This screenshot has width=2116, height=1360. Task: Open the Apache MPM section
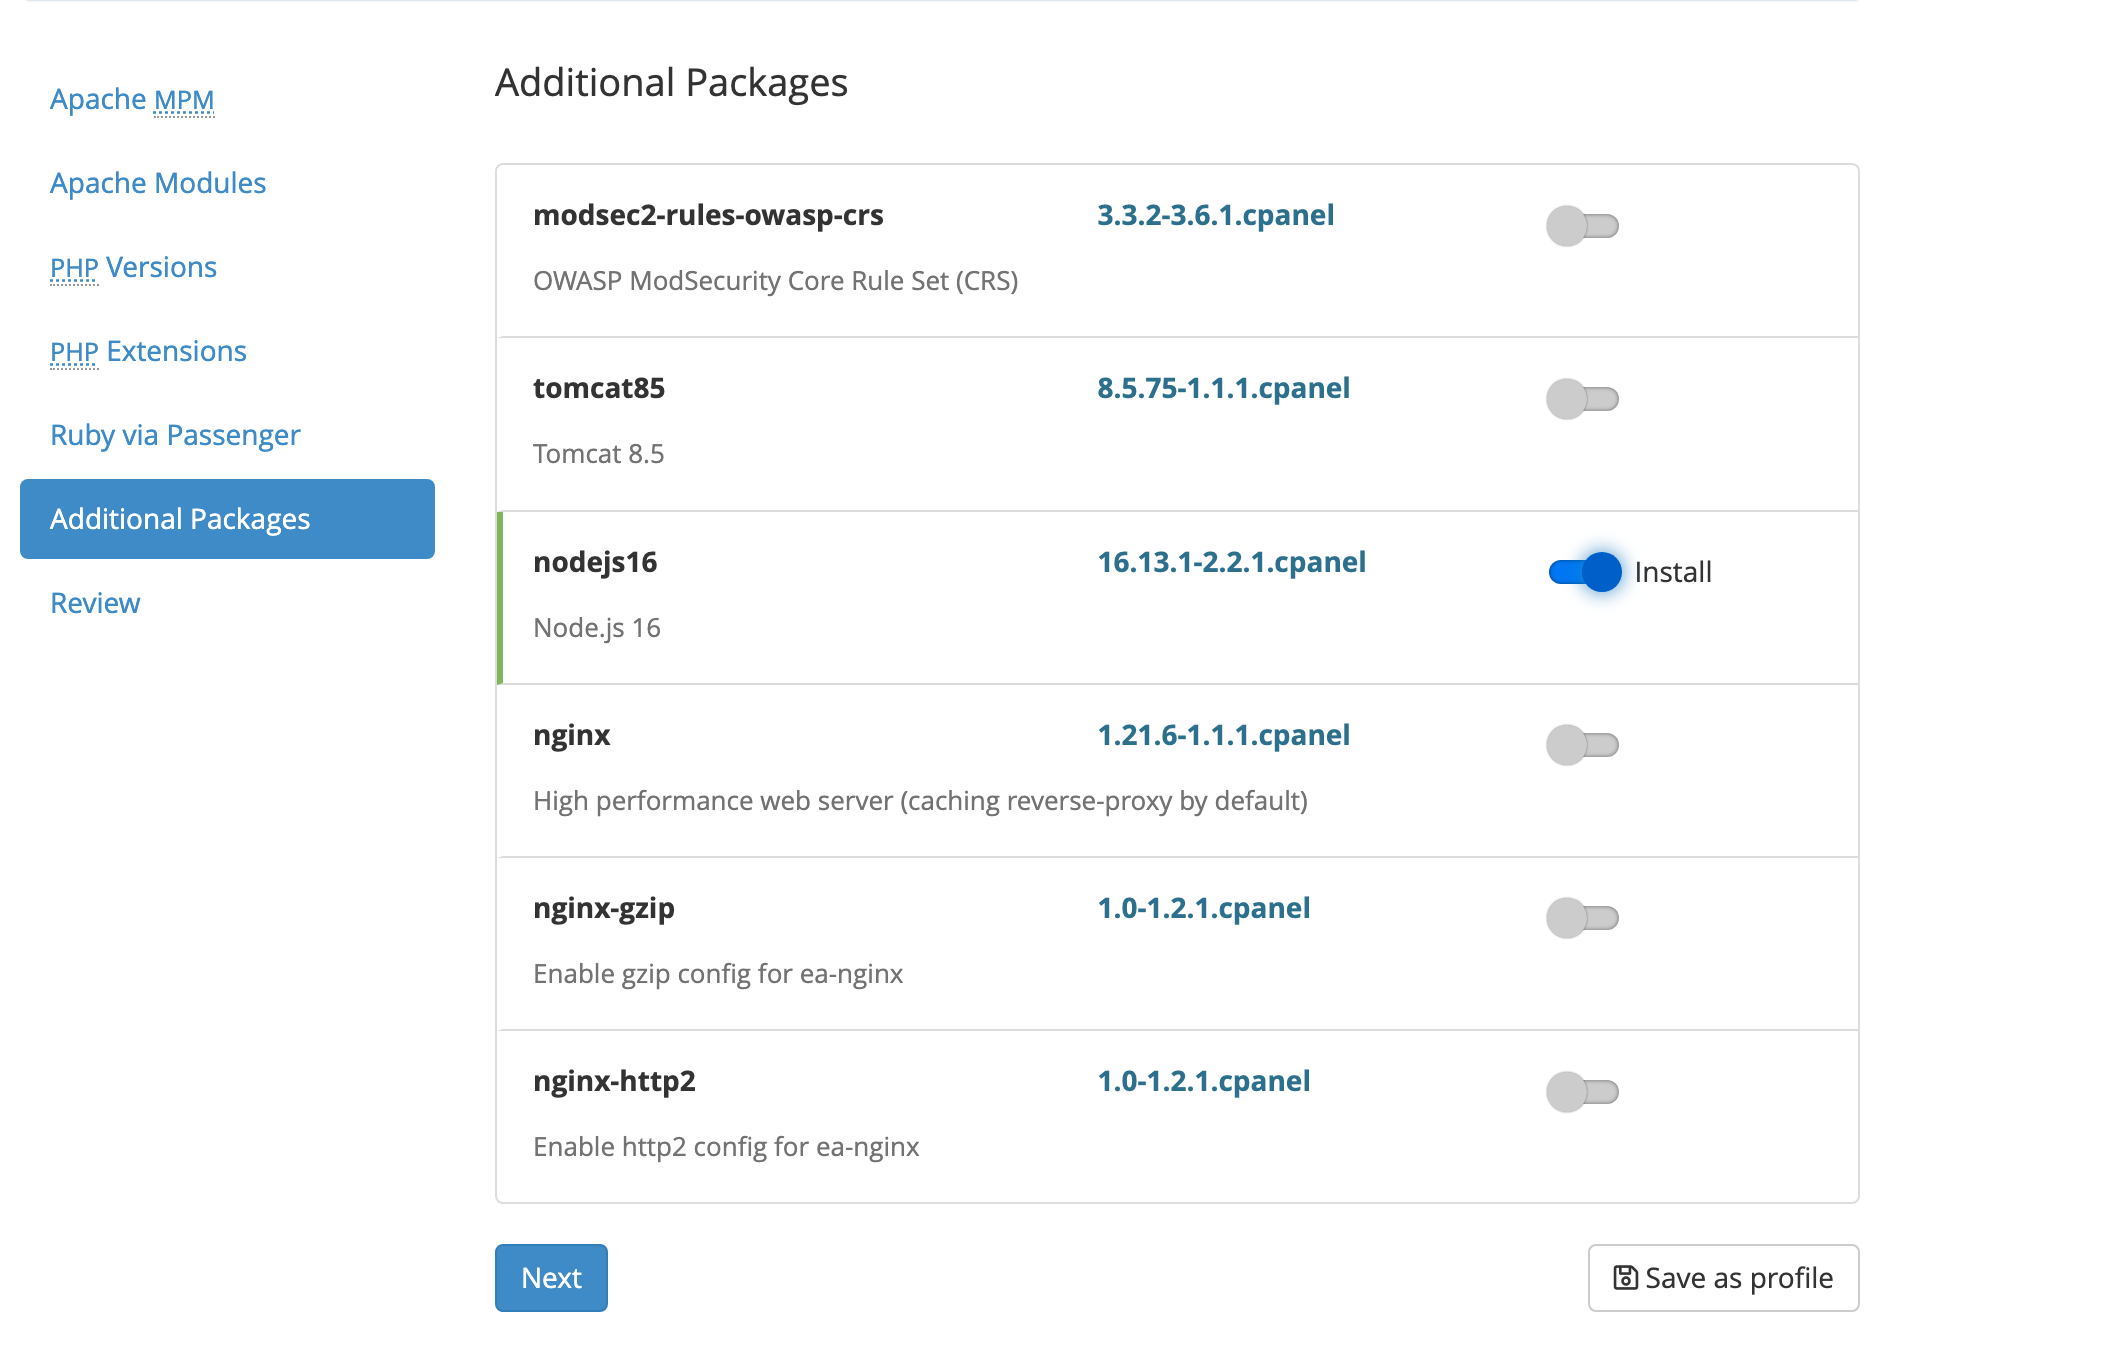tap(132, 100)
